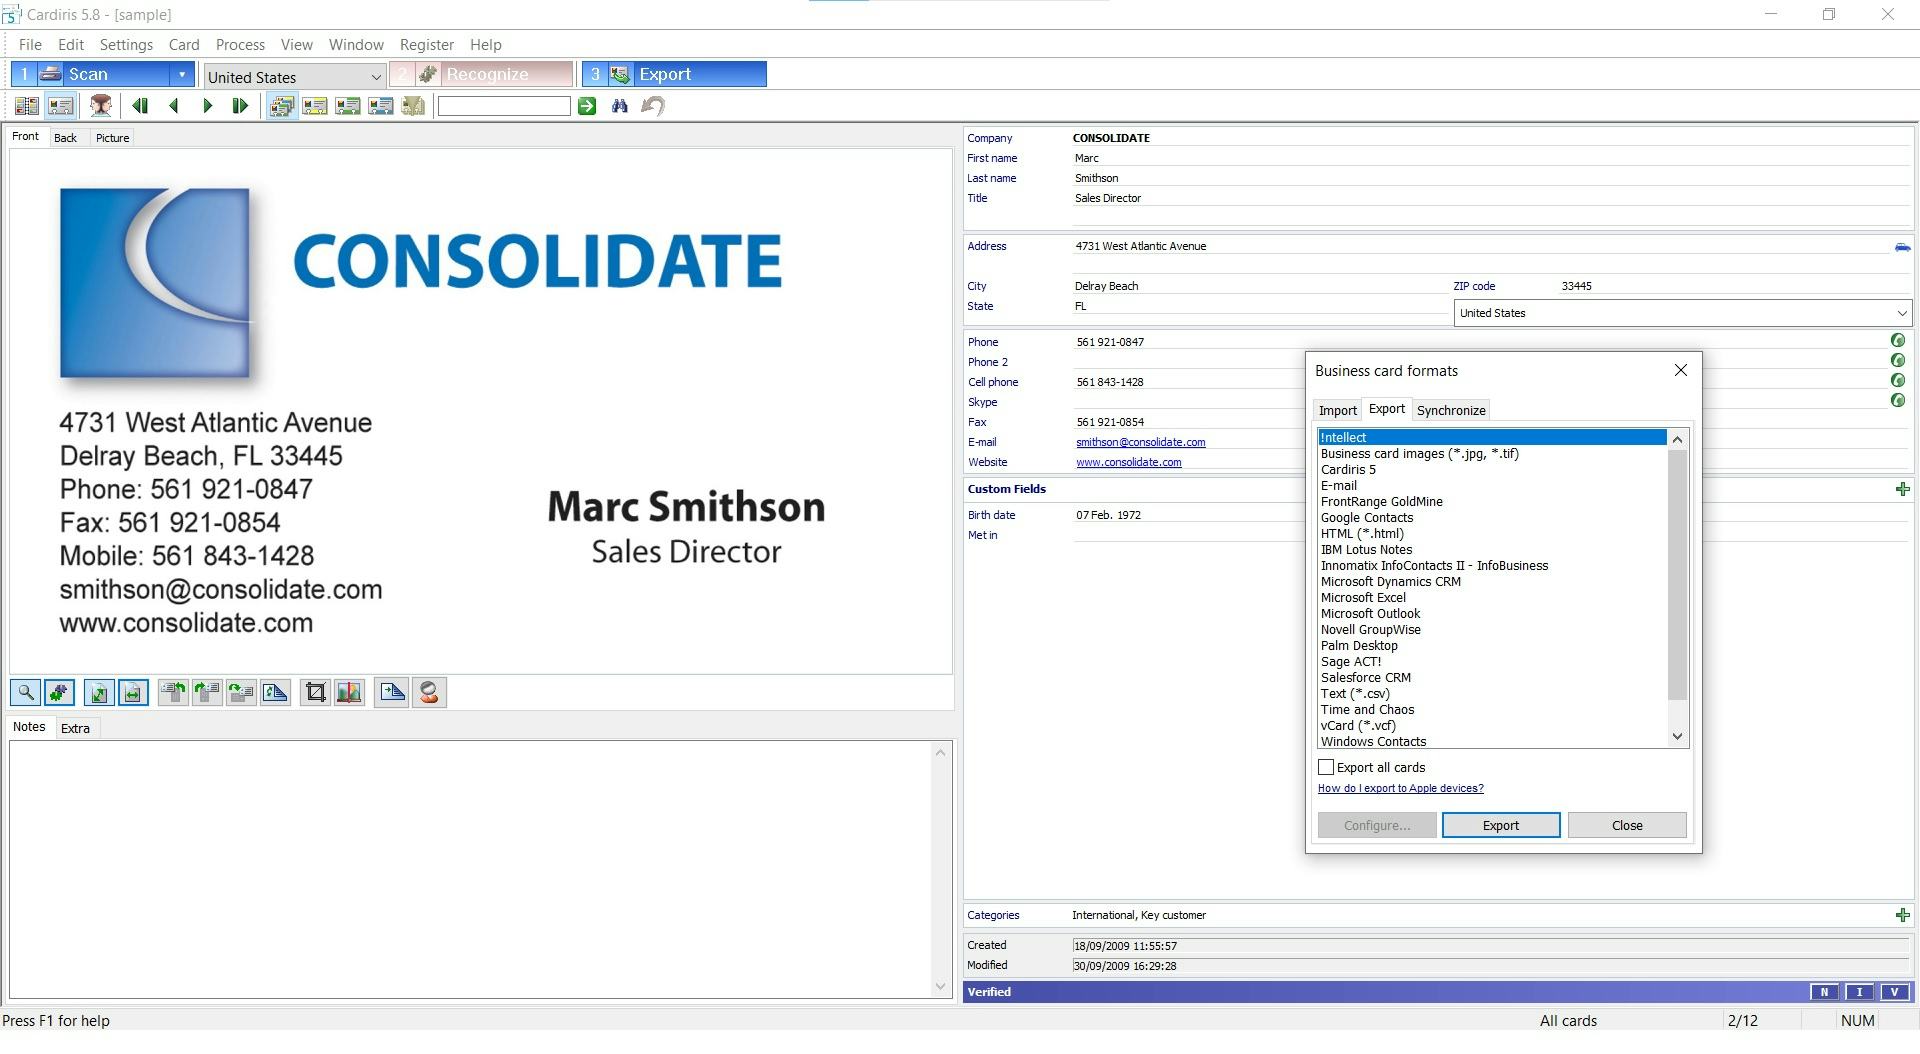Viewport: 1920px width, 1054px height.
Task: Toggle the V verified status flag
Action: point(1894,992)
